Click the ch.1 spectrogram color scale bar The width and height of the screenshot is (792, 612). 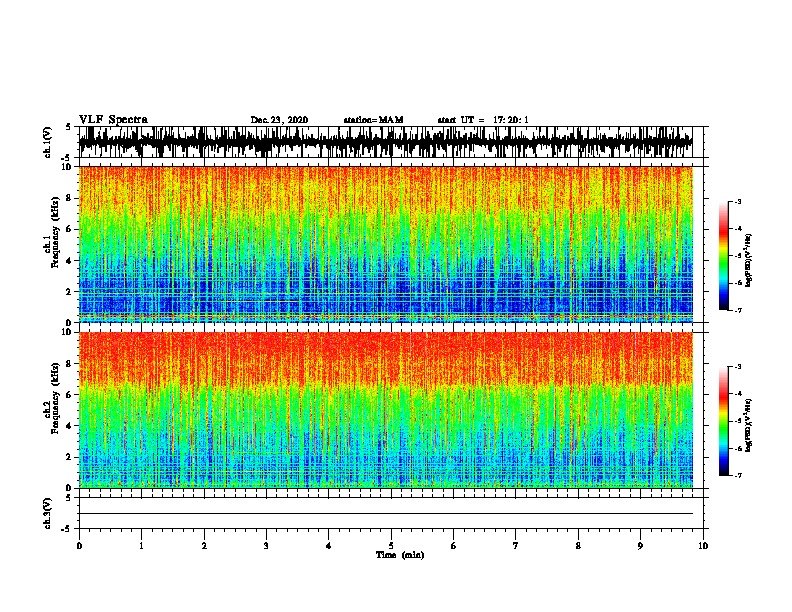click(723, 256)
